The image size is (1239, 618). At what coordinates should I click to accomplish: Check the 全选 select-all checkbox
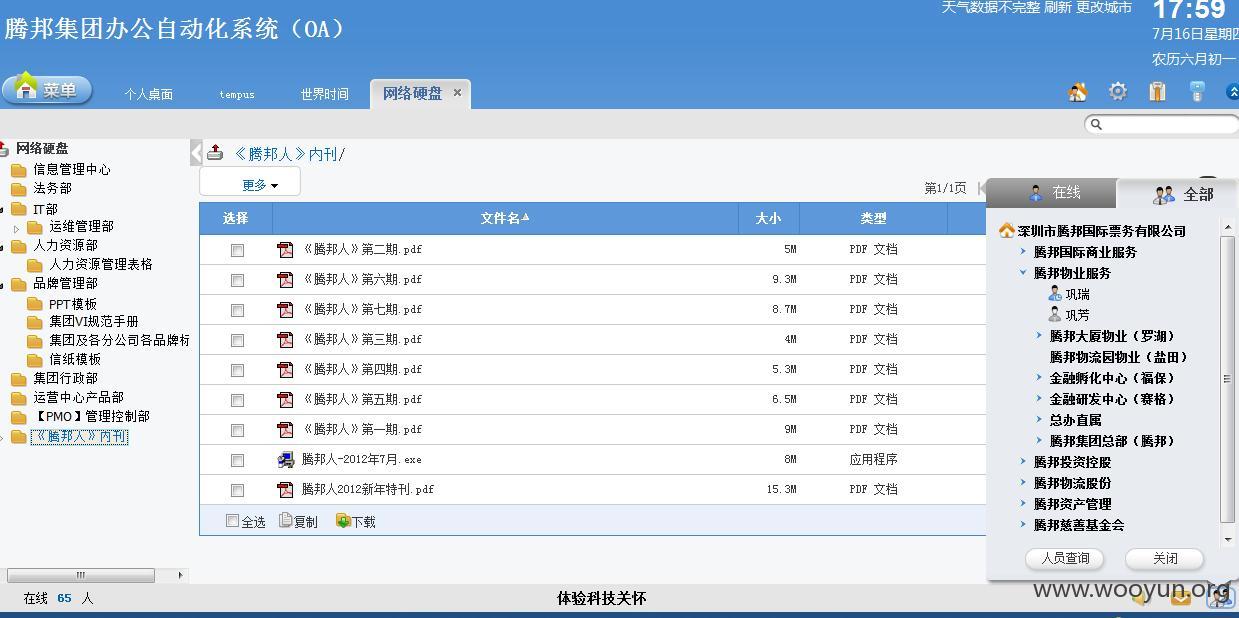[x=233, y=521]
